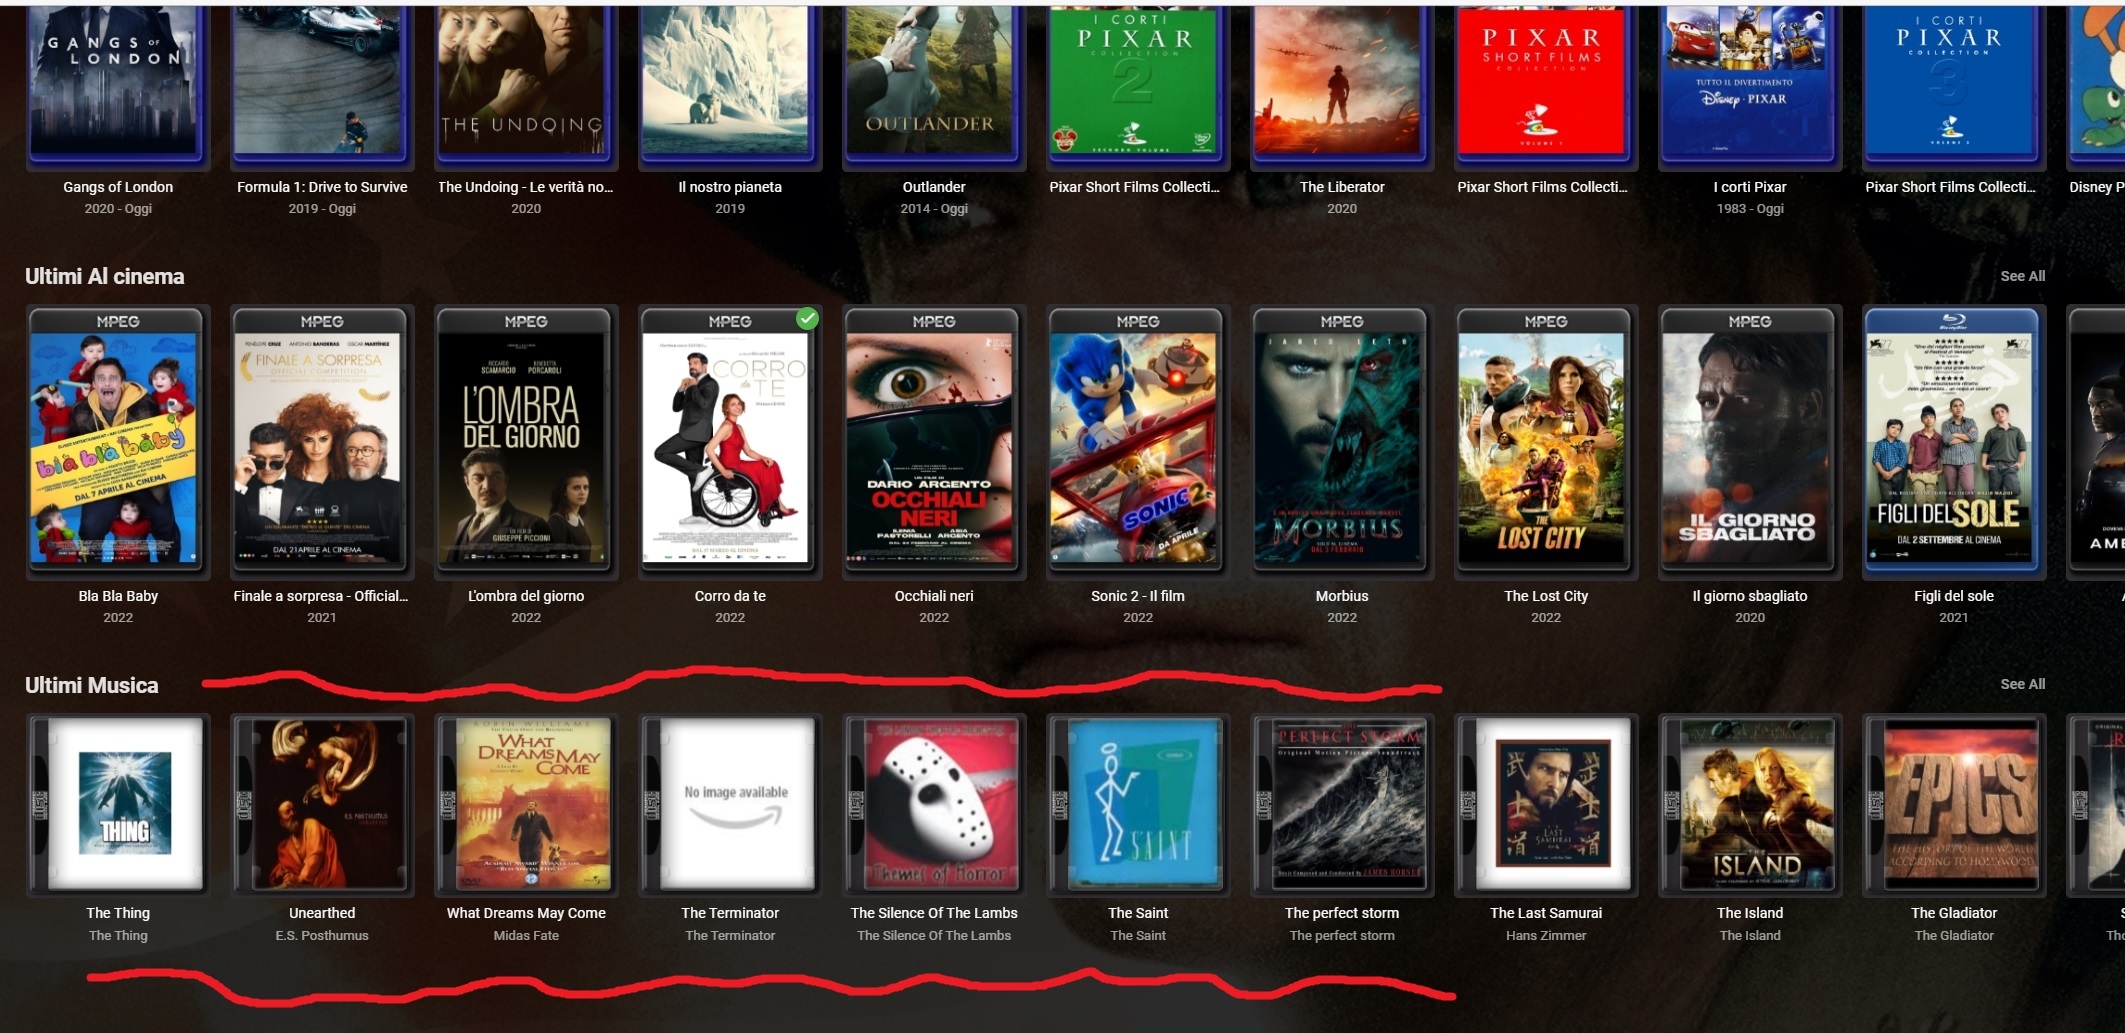Click the 'Outlander' title text
This screenshot has width=2125, height=1033.
click(934, 187)
